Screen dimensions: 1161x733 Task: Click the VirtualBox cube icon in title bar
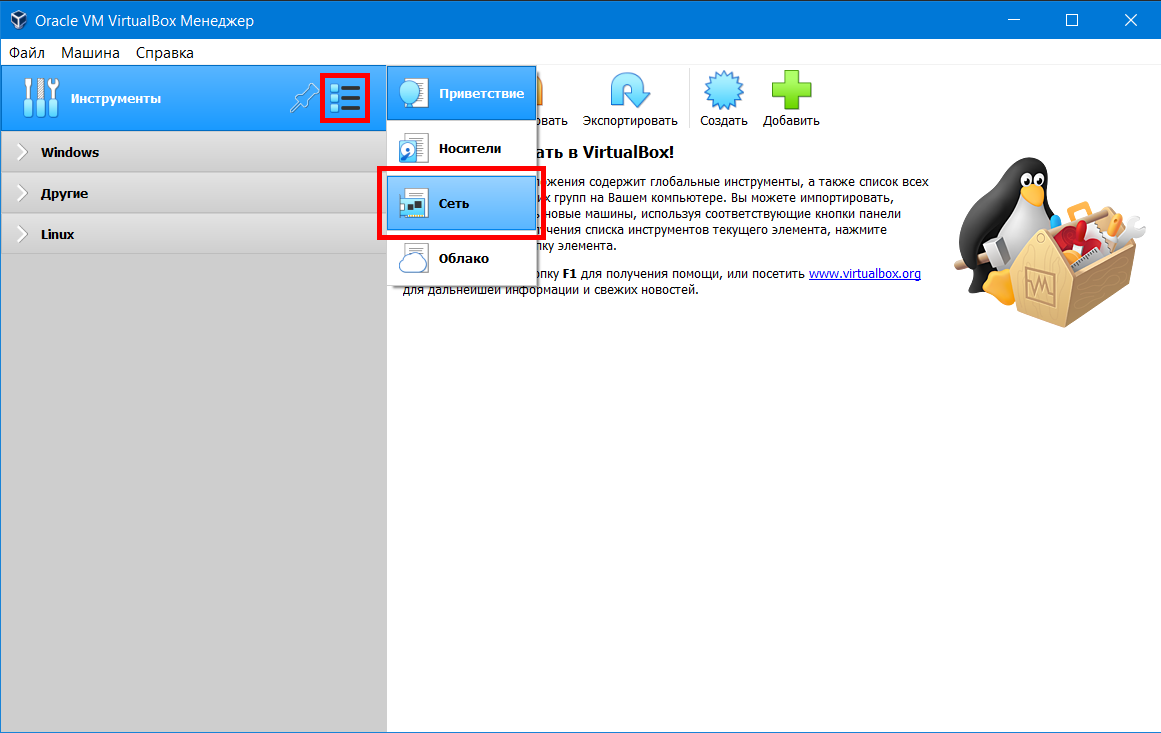click(19, 20)
